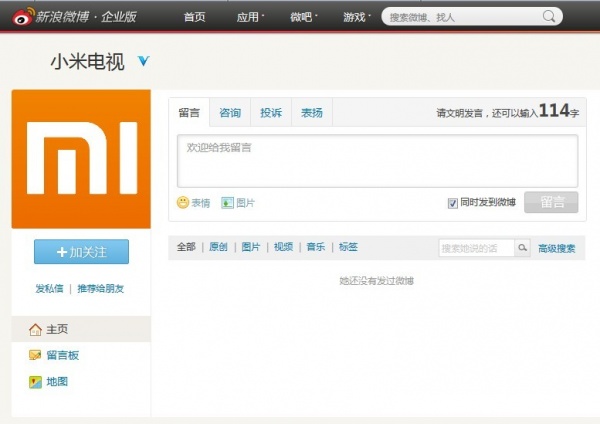Filter posts by 标签
Screen dimensions: 600x424
pyautogui.click(x=349, y=247)
